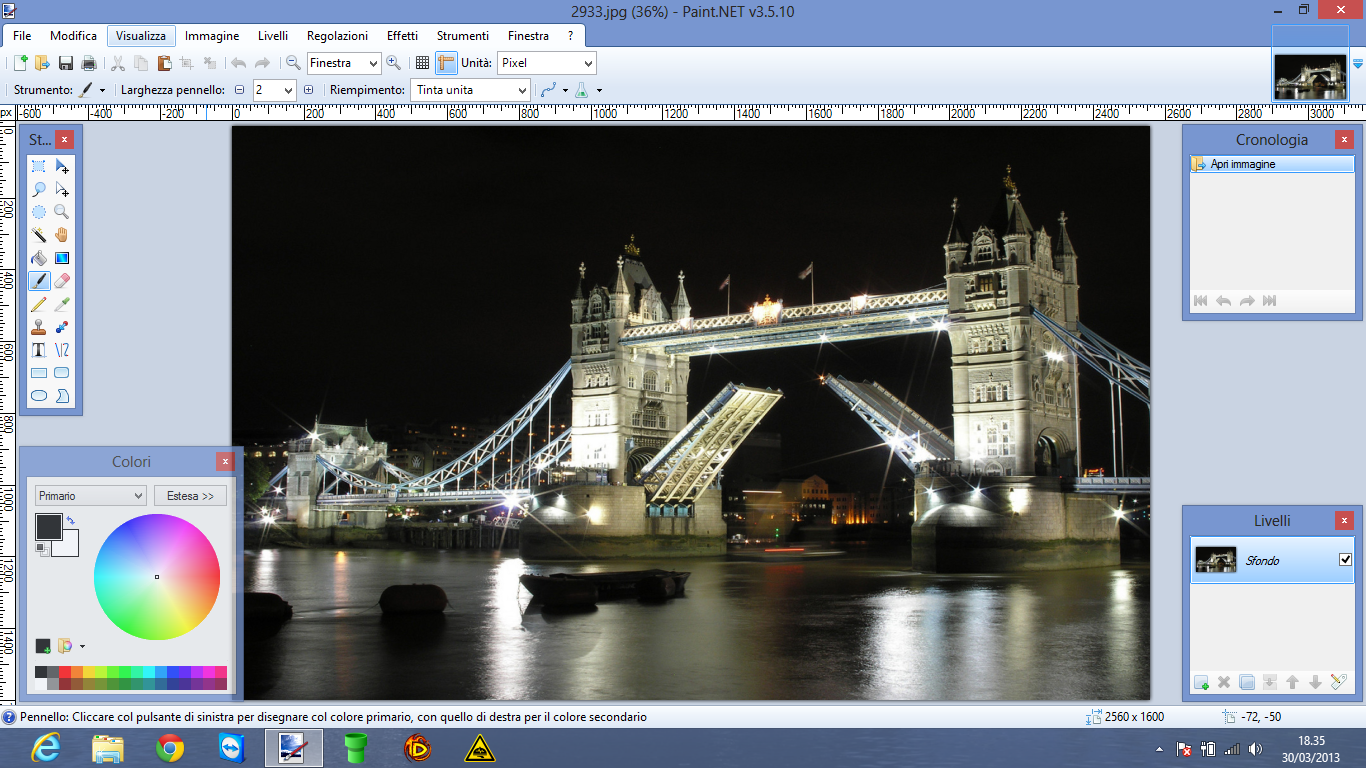
Task: Select the Recolor tool
Action: coord(62,327)
